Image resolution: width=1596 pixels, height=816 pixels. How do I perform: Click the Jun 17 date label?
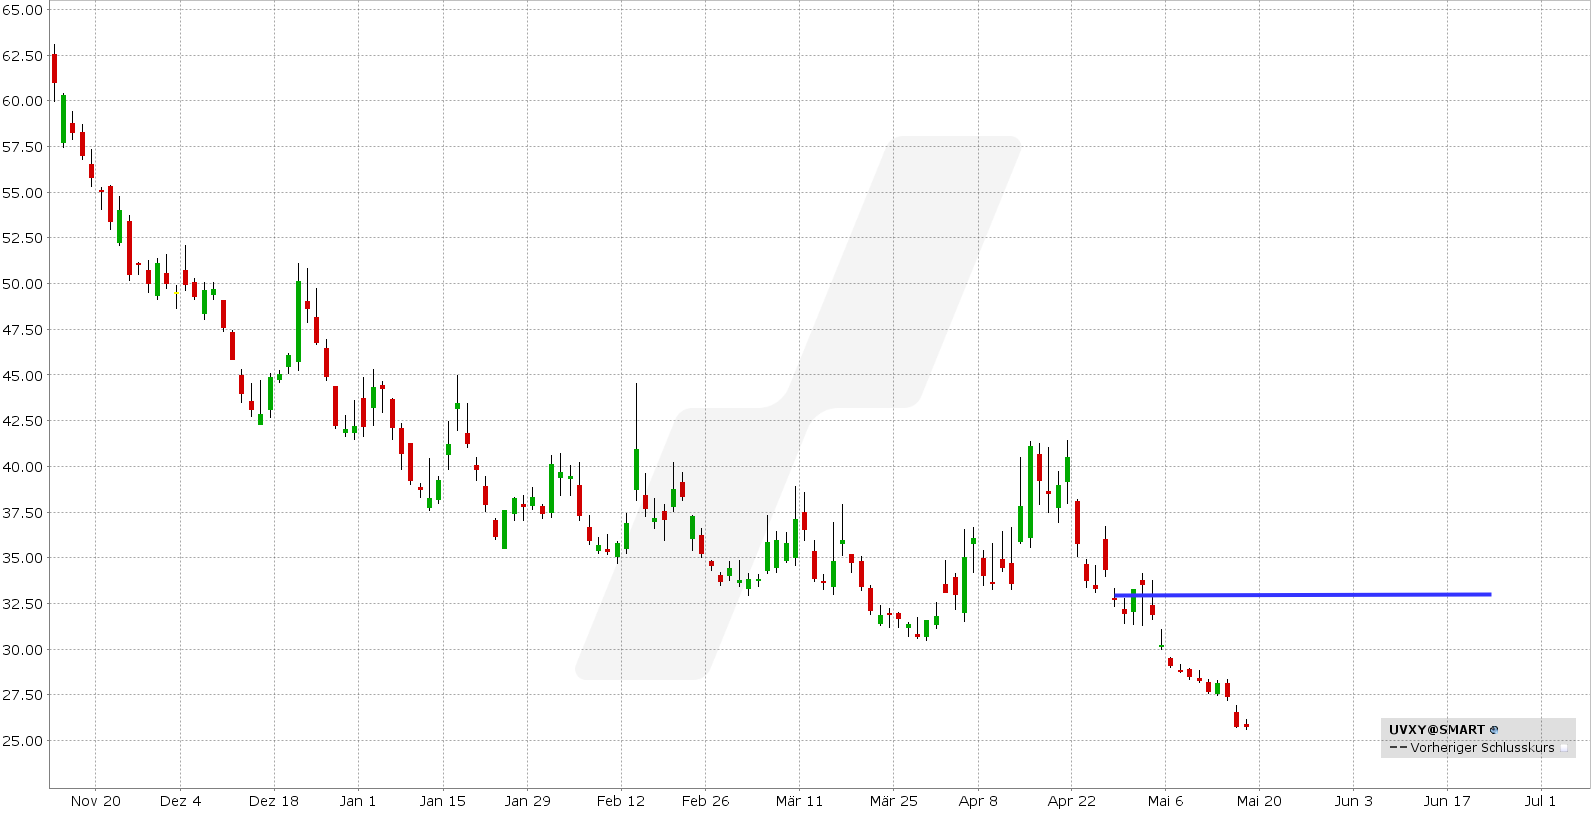point(1447,801)
